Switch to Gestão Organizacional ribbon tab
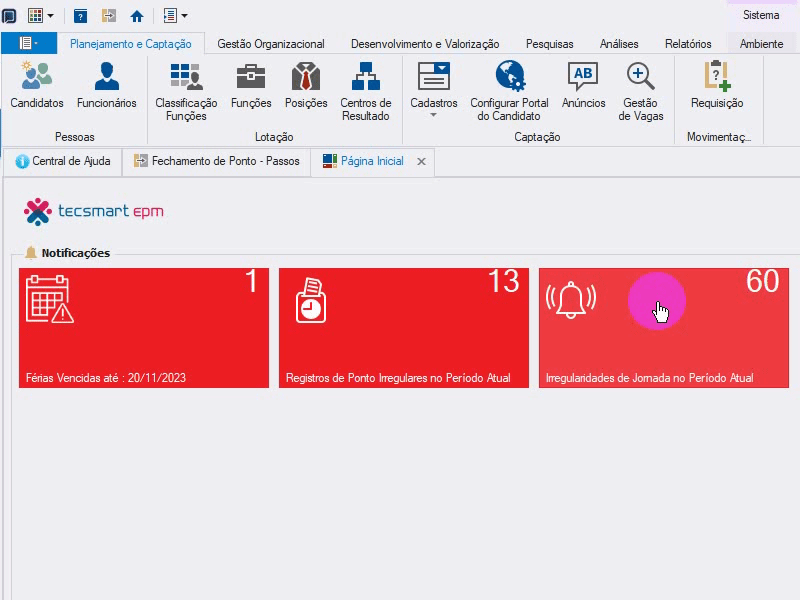This screenshot has width=800, height=600. 271,44
